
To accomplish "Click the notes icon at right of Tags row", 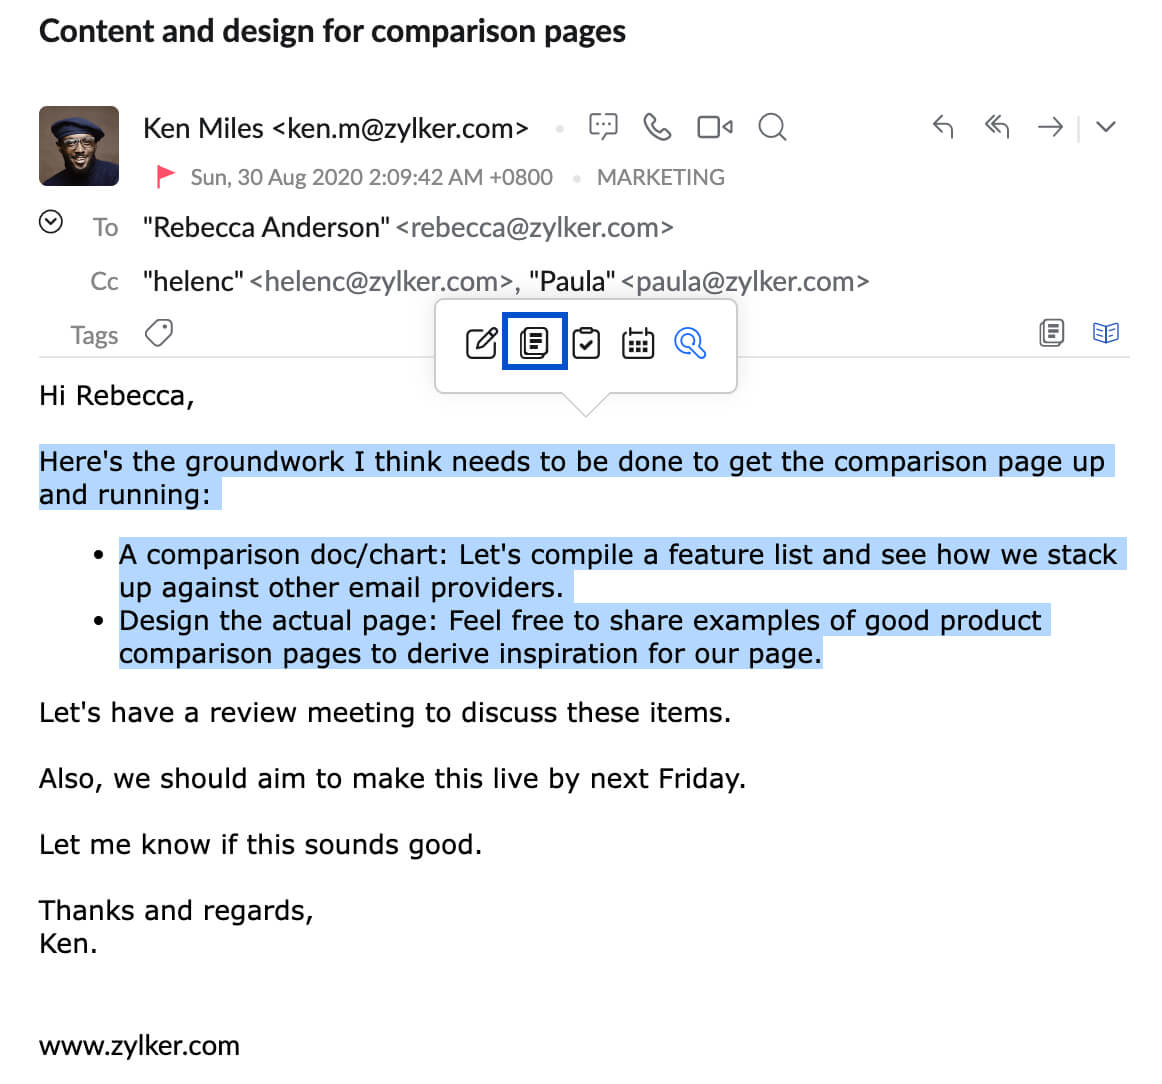I will 1052,333.
